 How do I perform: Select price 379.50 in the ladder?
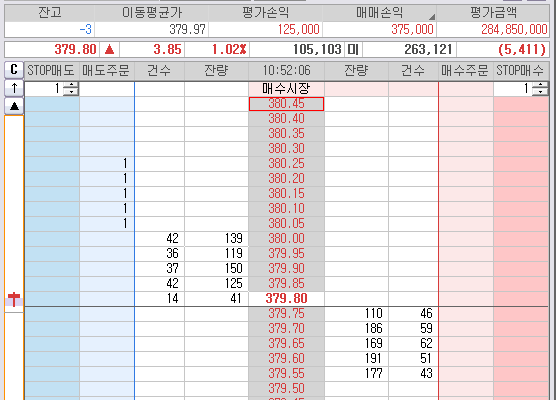(286, 388)
